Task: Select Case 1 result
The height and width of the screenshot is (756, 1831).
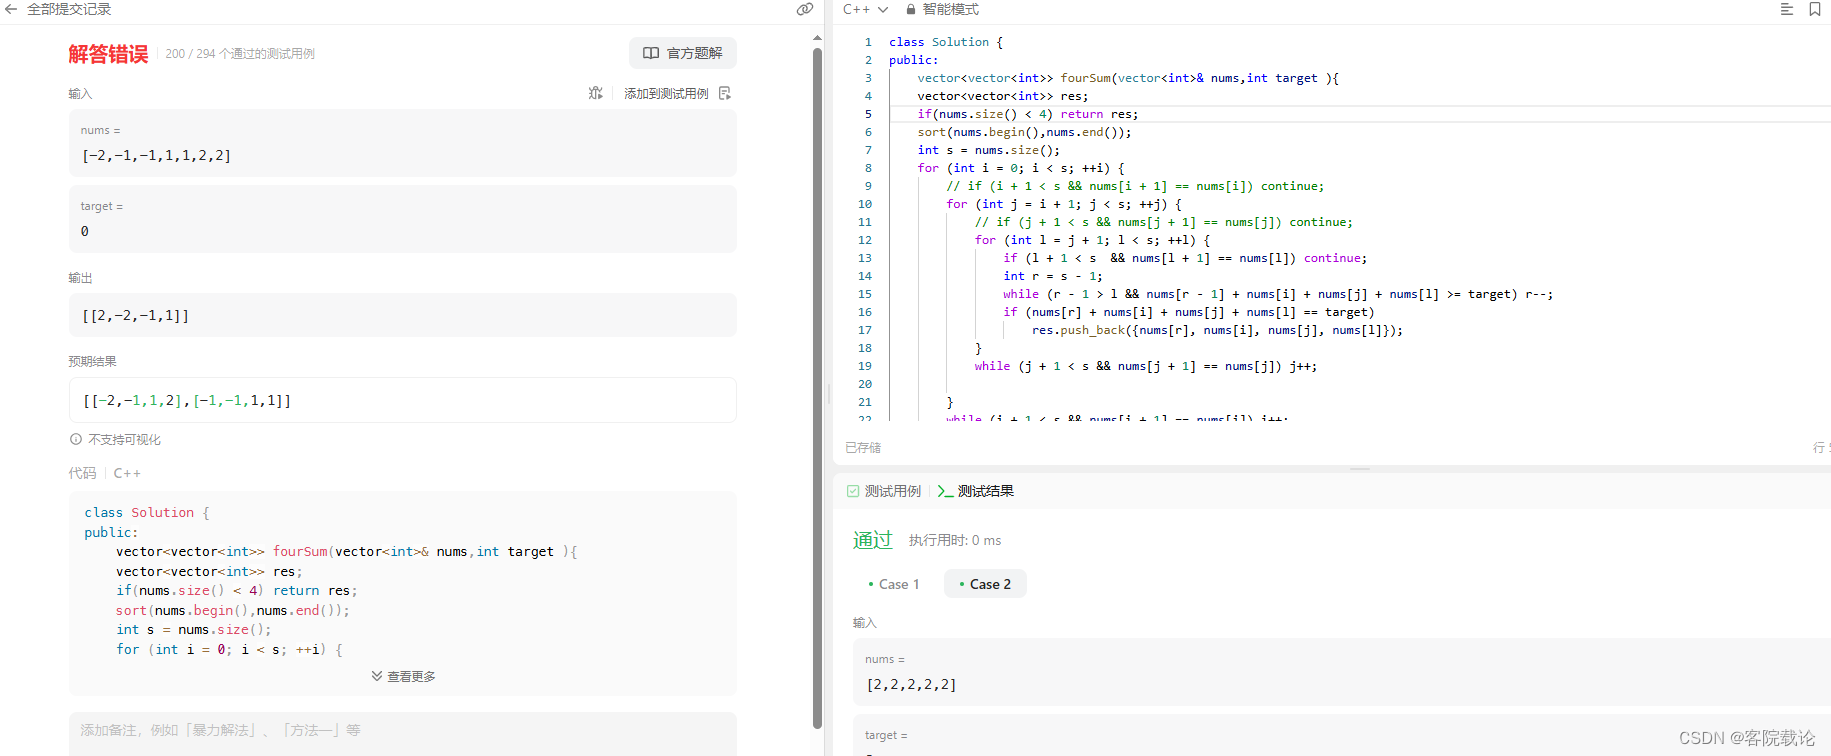Action: [894, 584]
